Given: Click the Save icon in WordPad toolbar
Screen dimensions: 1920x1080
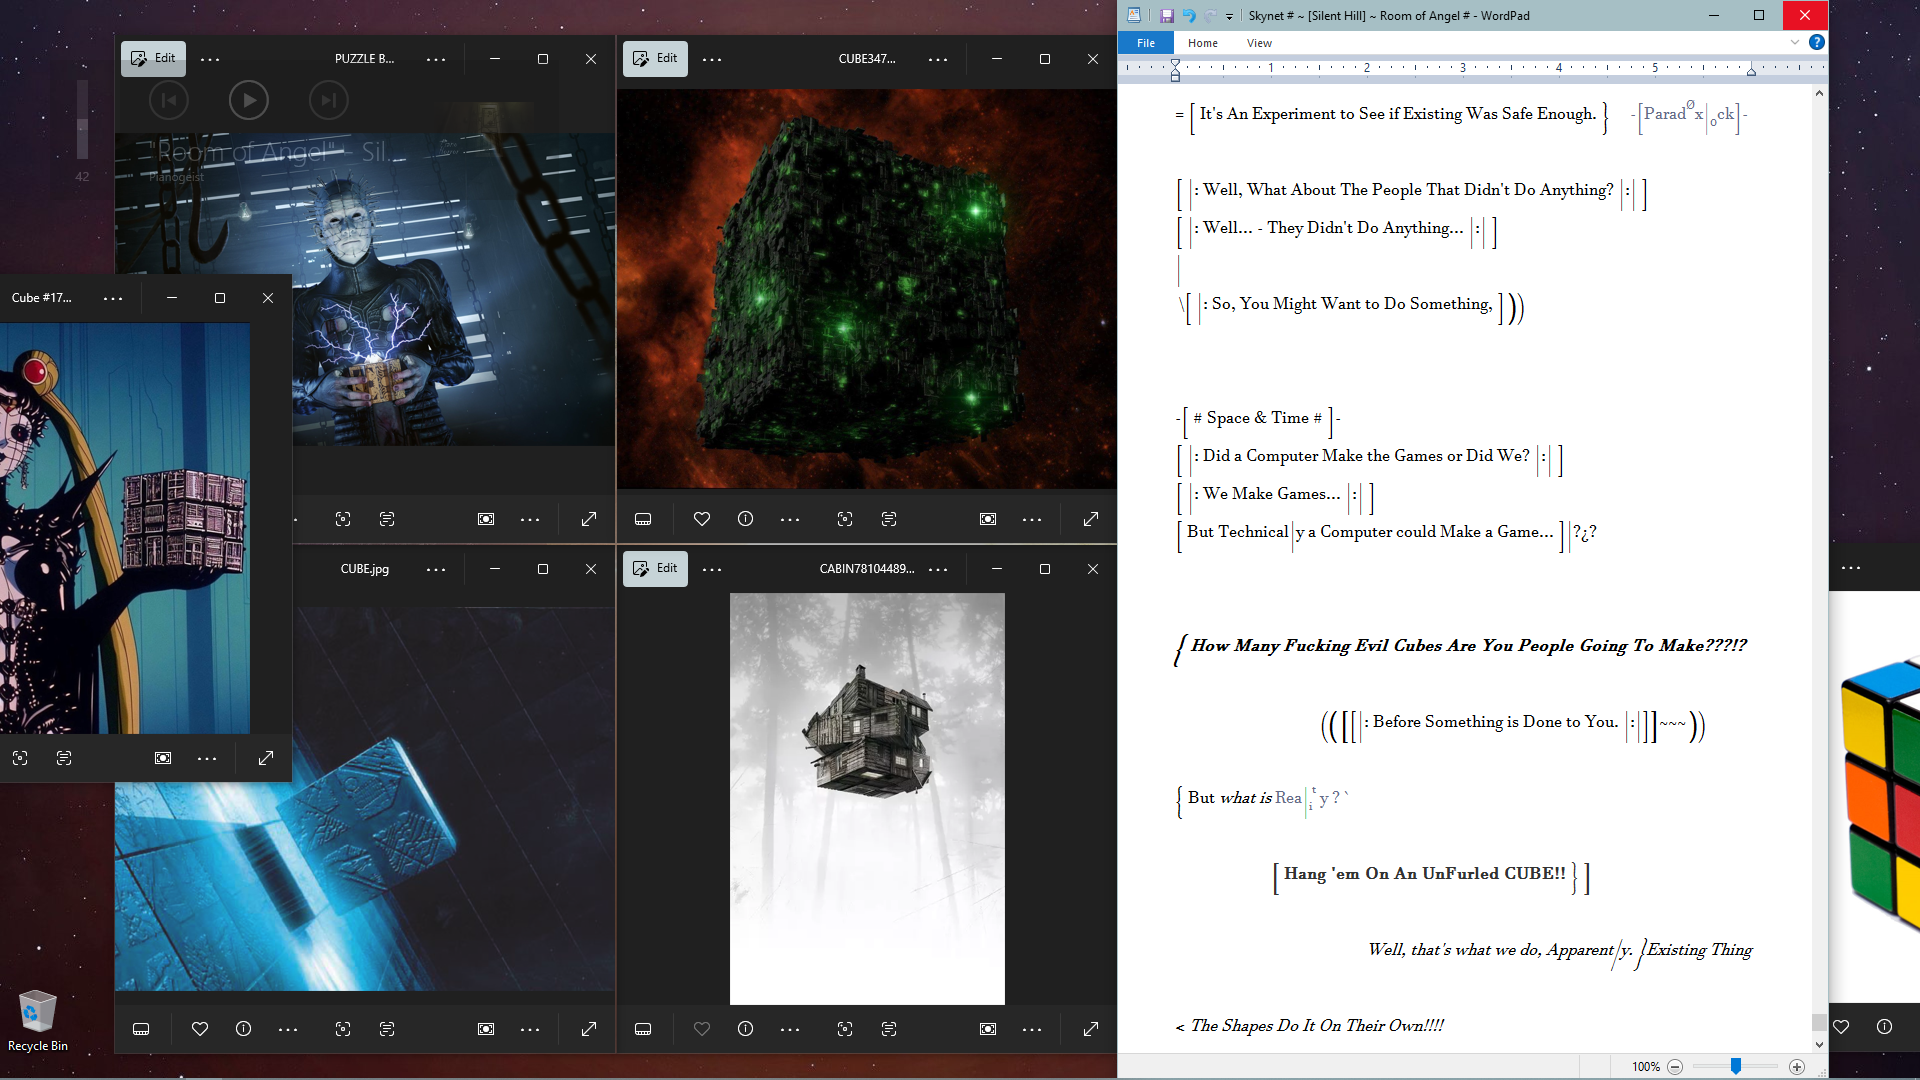Looking at the screenshot, I should pos(1166,15).
